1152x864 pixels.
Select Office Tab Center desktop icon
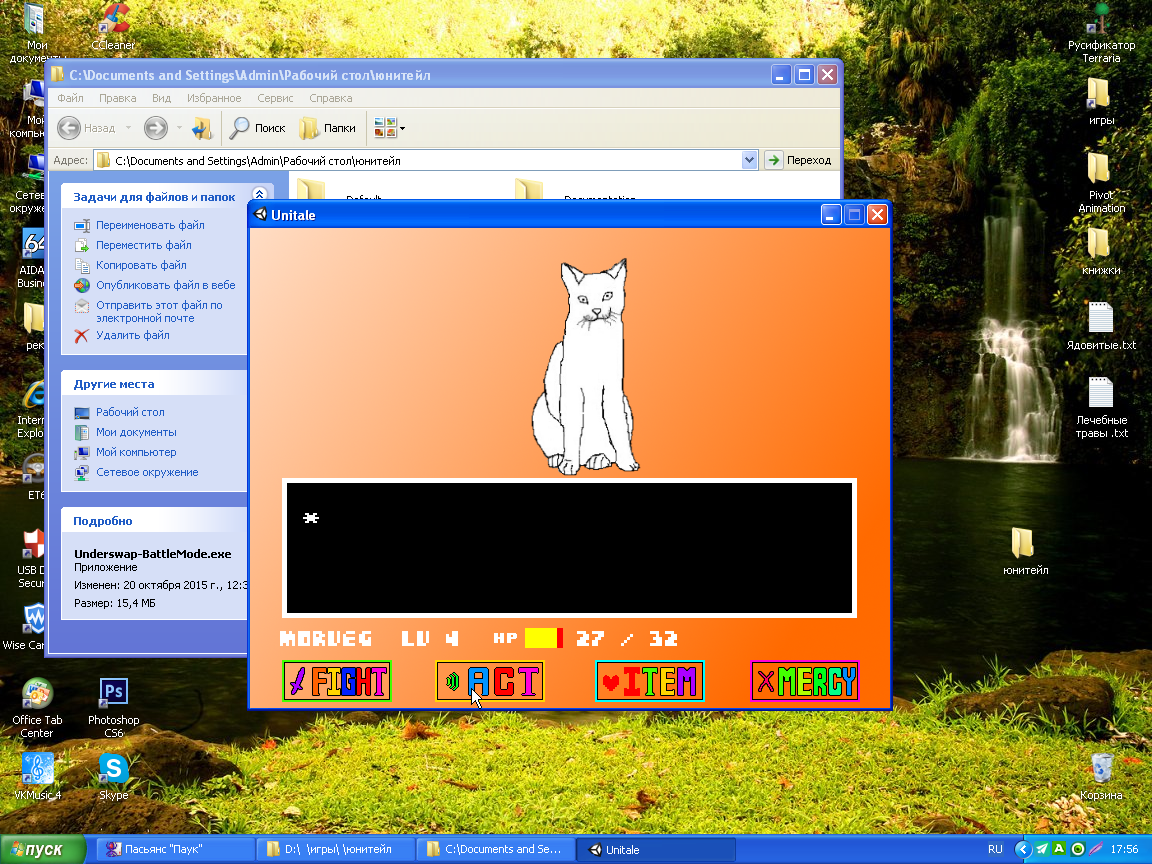[x=37, y=708]
